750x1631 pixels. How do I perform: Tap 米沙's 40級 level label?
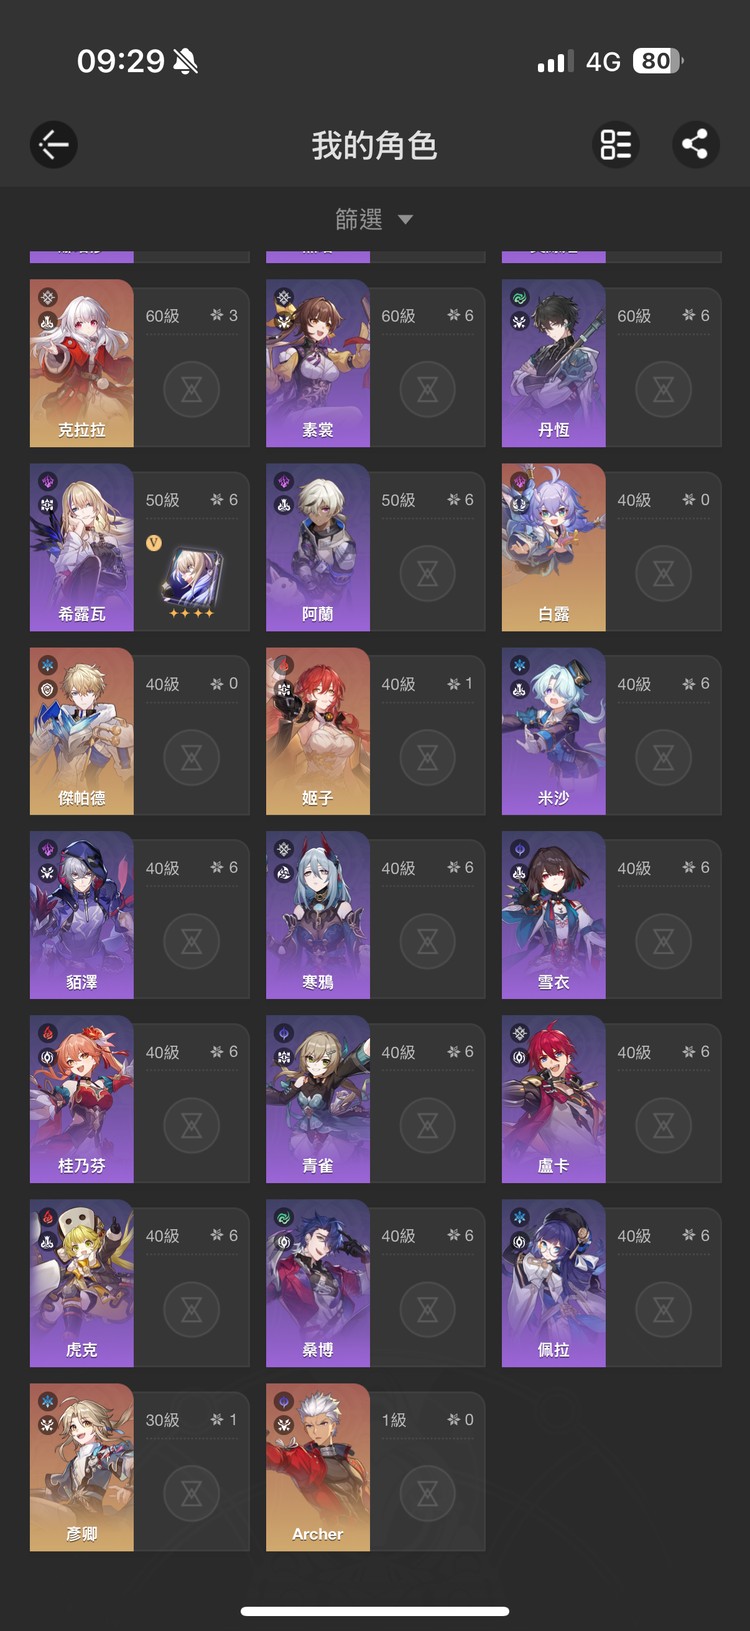coord(634,684)
